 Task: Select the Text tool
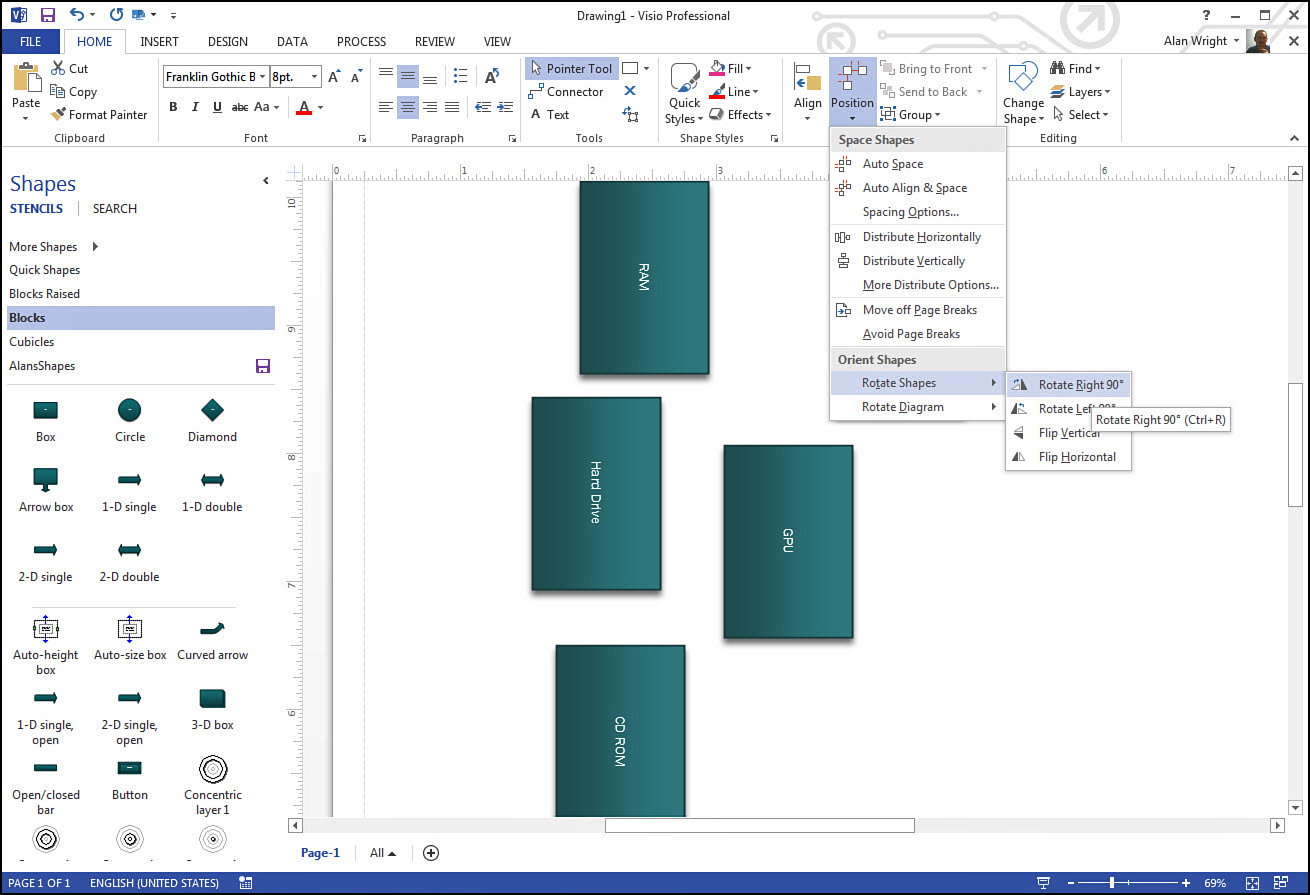click(x=550, y=114)
